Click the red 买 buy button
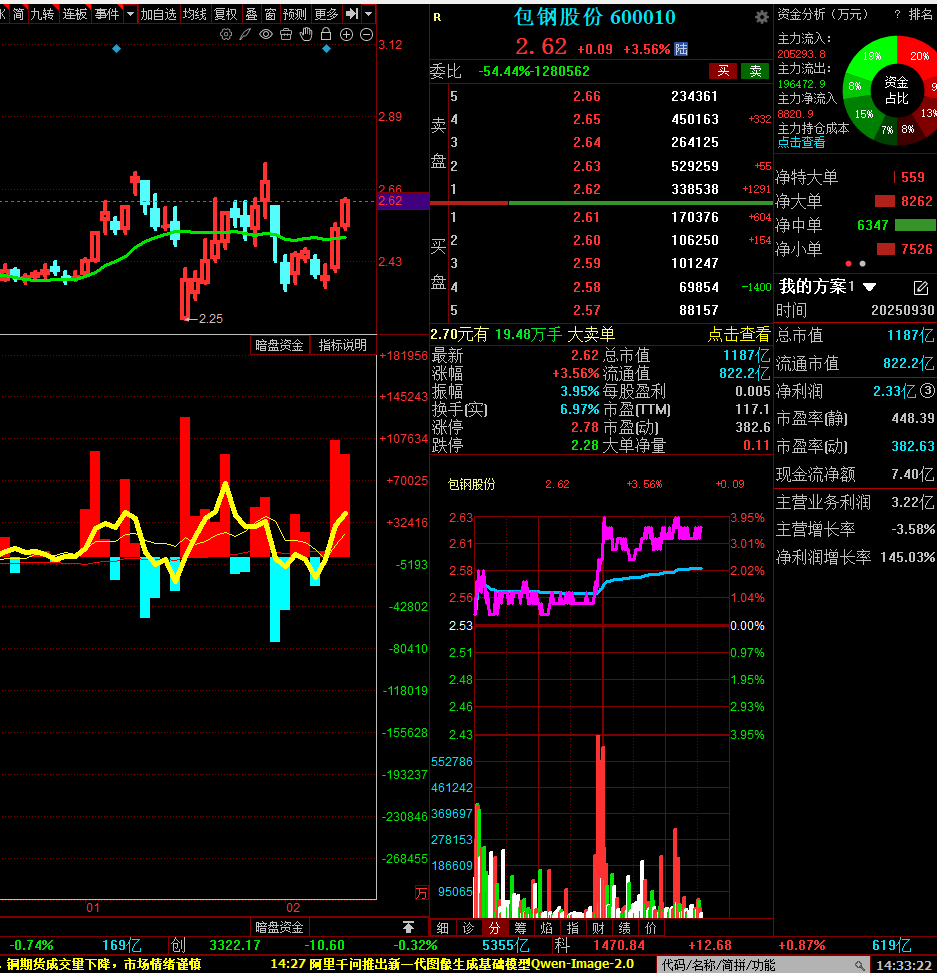The width and height of the screenshot is (937, 973). click(723, 71)
